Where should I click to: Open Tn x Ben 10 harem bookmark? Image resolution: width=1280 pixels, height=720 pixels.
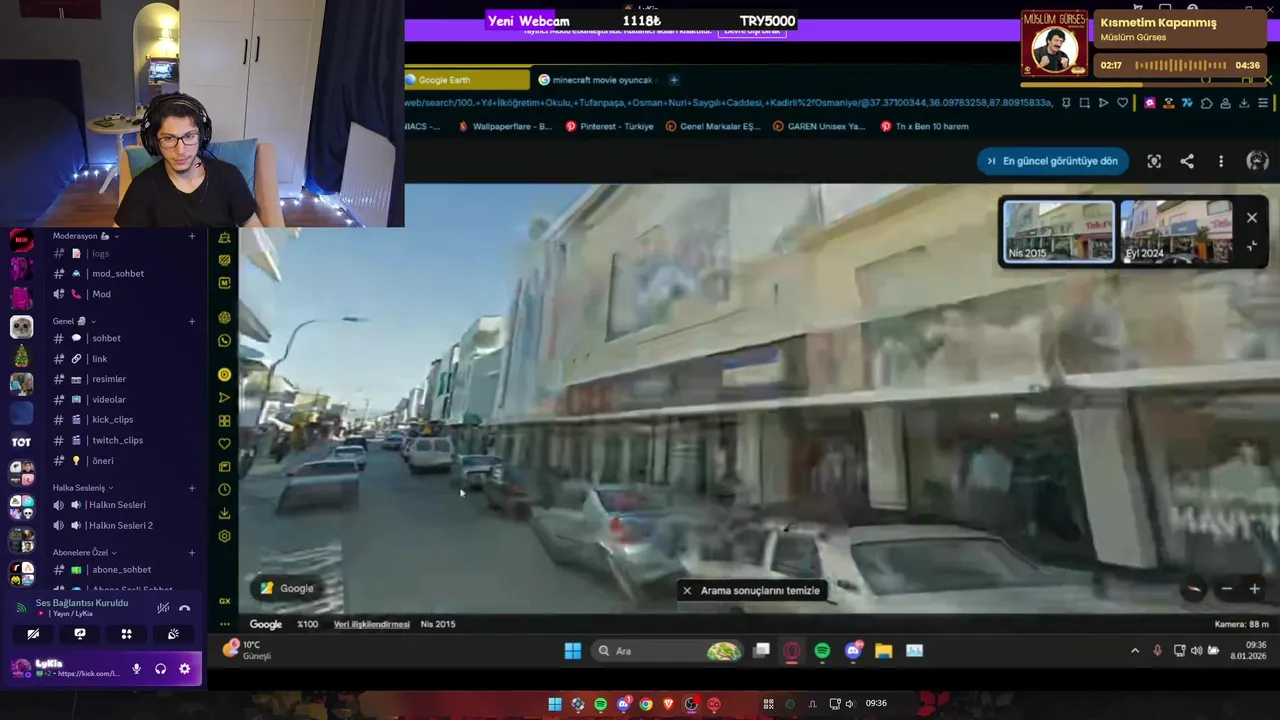click(925, 126)
